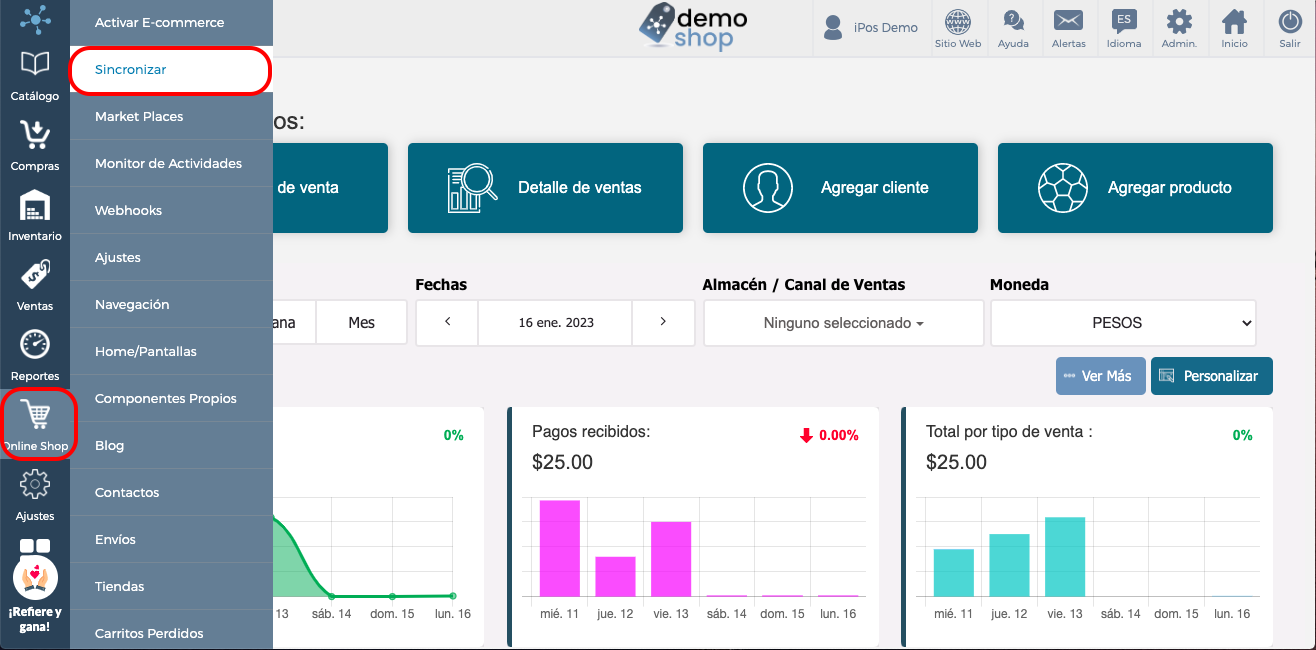
Task: Click the 16 ene. 2023 date field
Action: 555,323
